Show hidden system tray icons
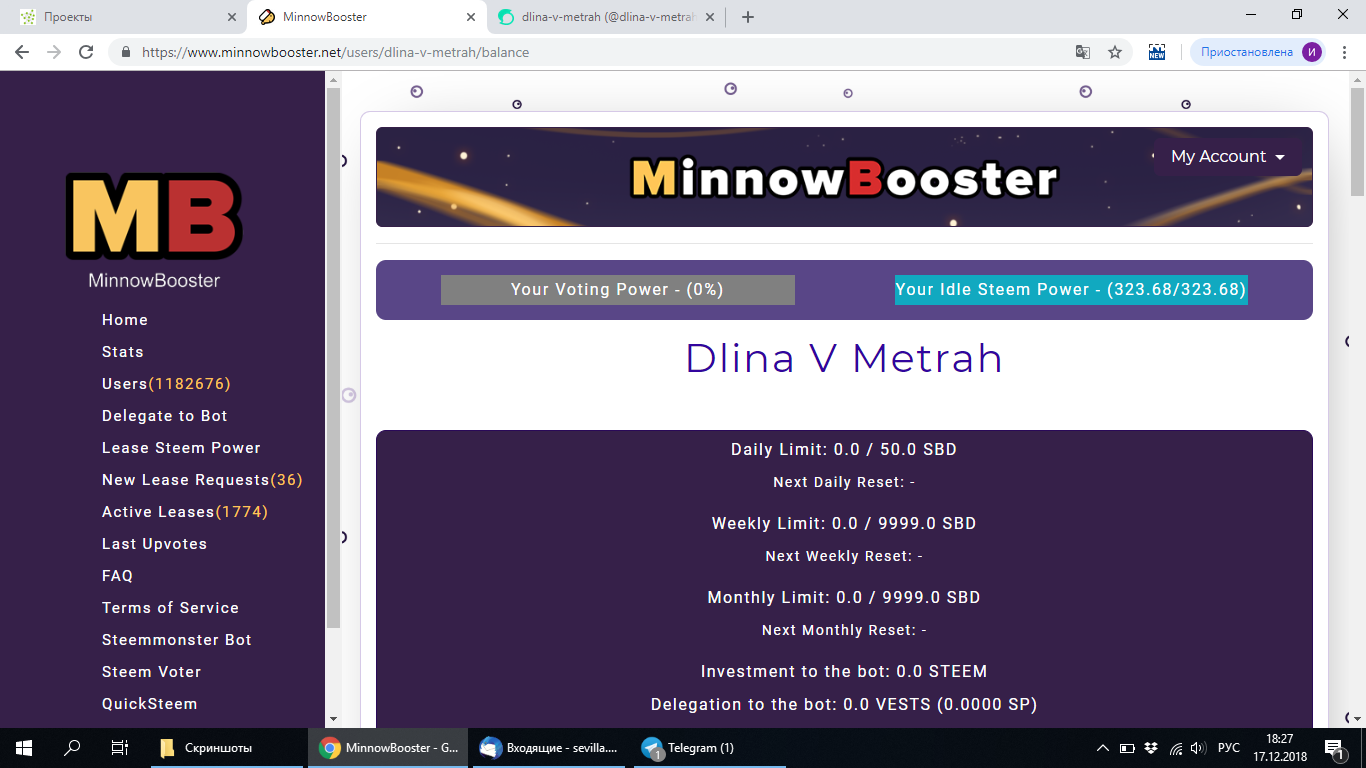 [1103, 748]
